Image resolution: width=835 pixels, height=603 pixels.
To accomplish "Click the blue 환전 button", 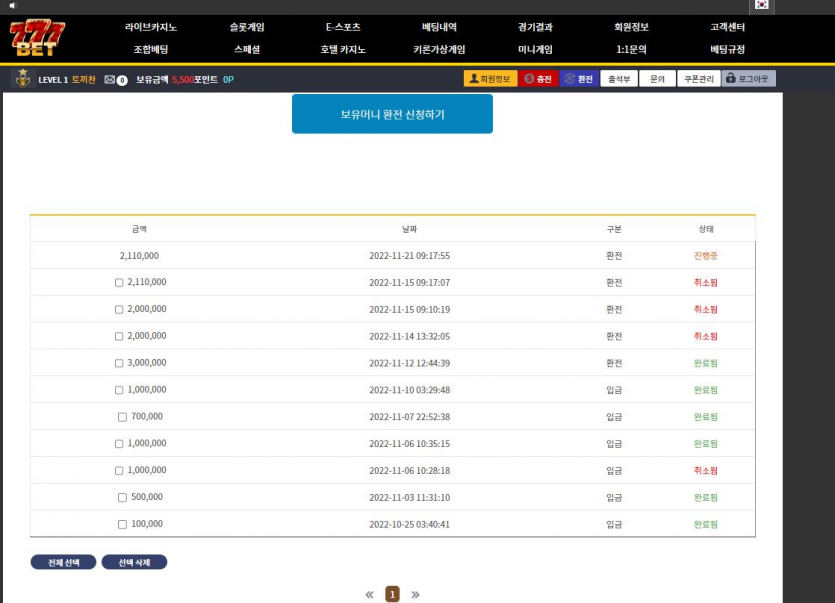I will [579, 79].
